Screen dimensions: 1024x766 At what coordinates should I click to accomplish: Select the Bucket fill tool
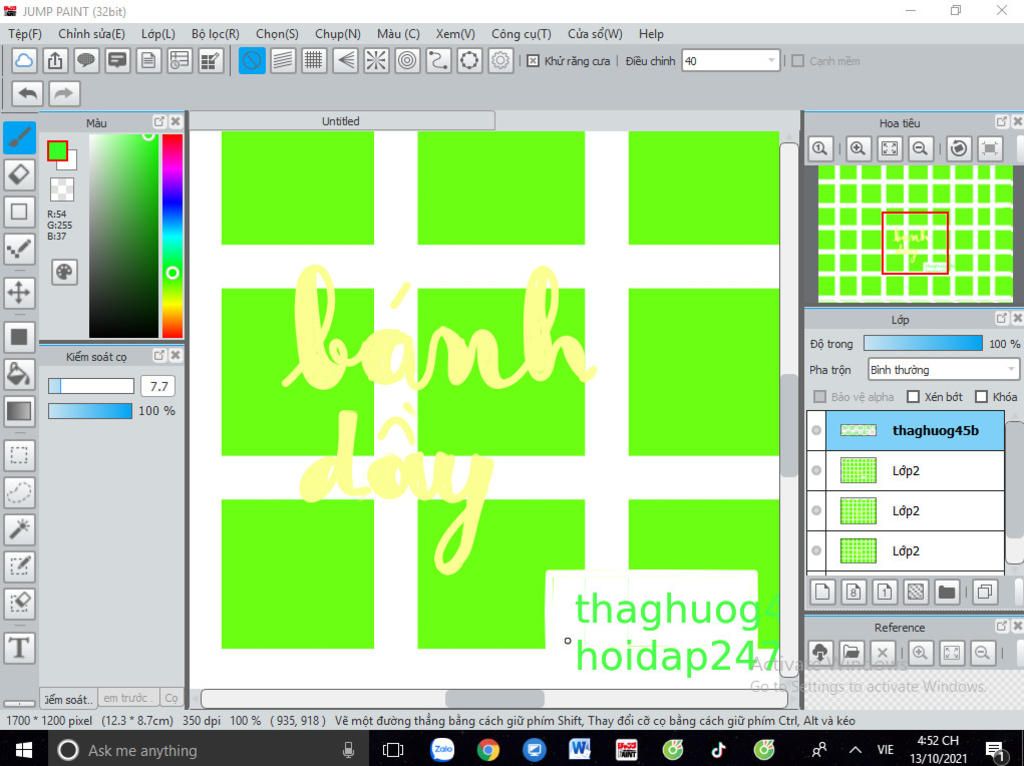[19, 374]
